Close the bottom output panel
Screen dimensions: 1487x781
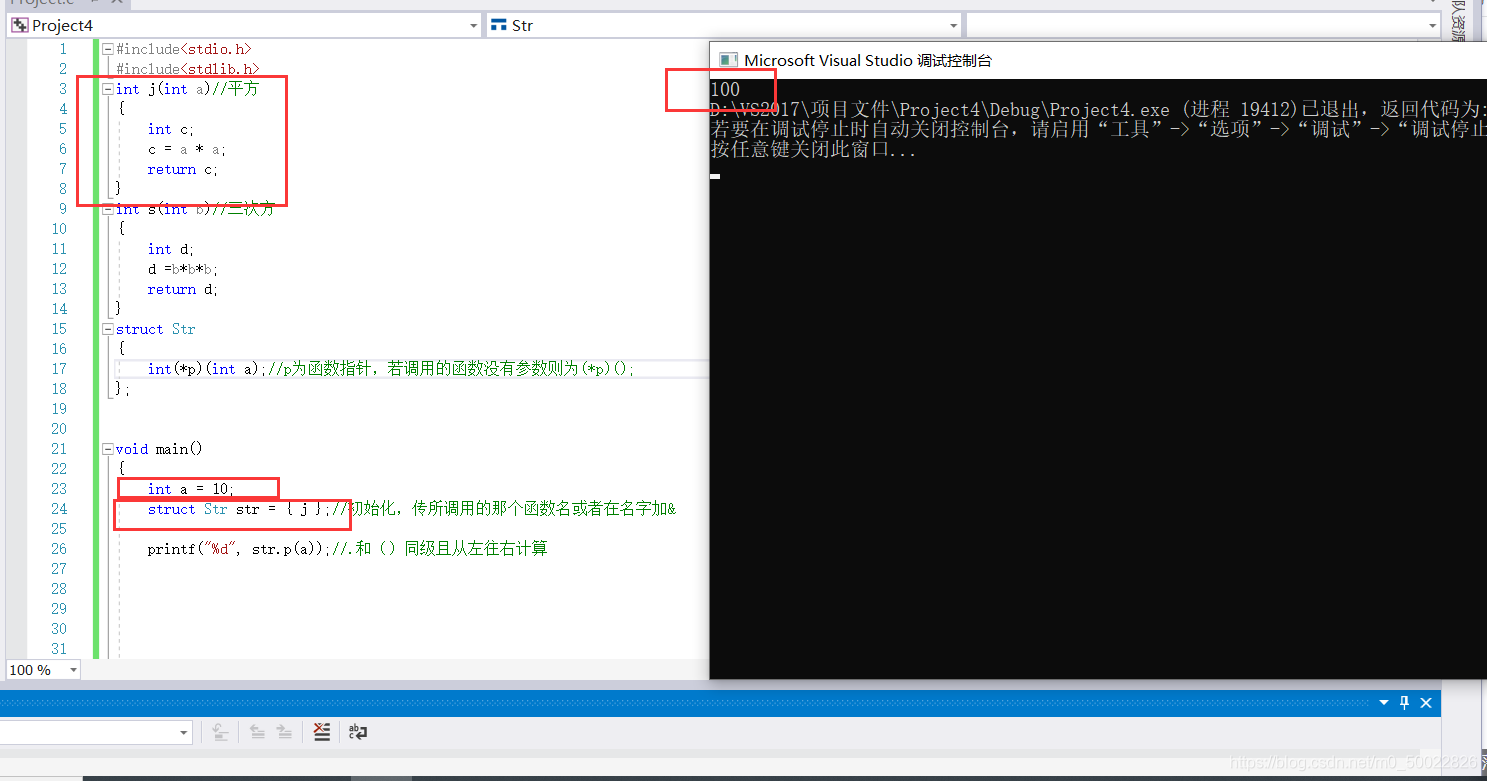click(1426, 703)
